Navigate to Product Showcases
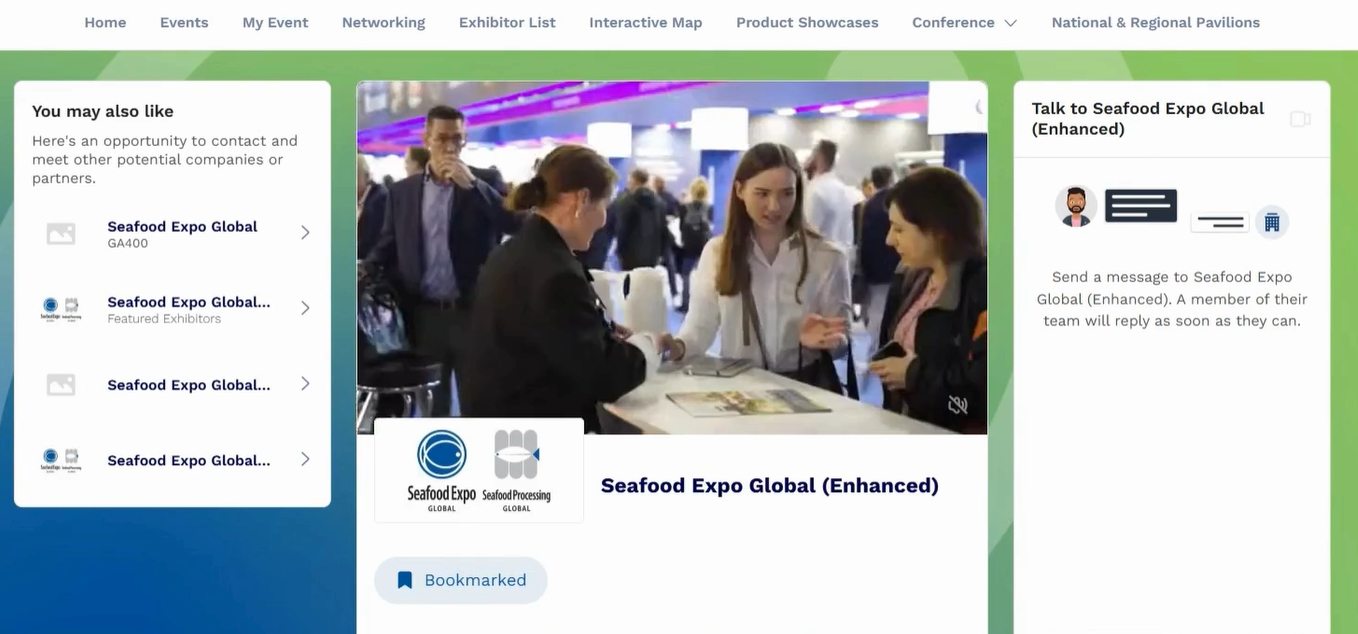 click(x=807, y=23)
